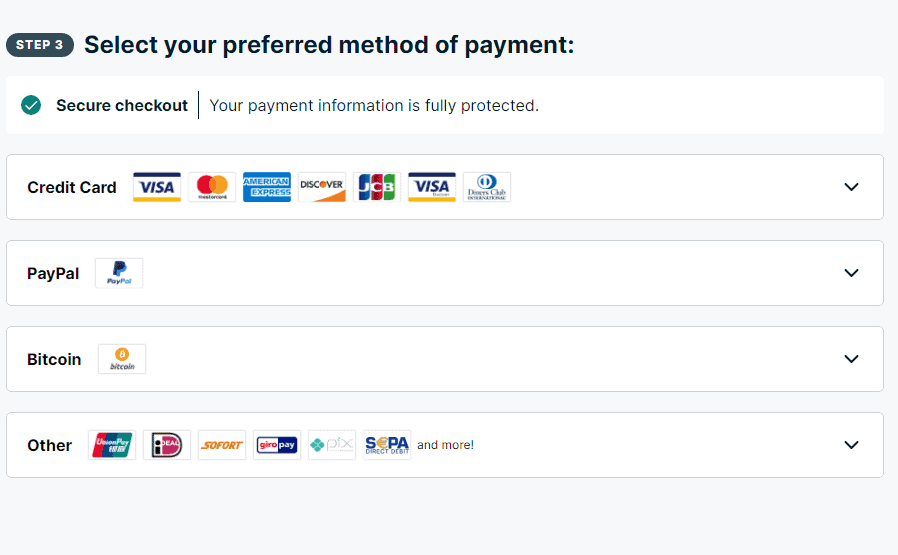Select the American Express logo
This screenshot has width=898, height=555.
(267, 187)
